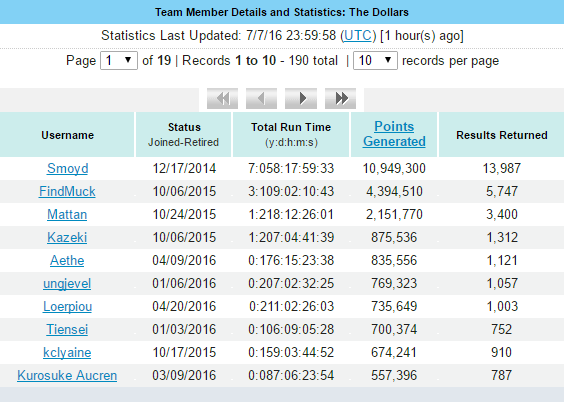View ungjevel's member details
This screenshot has height=402, width=564.
point(67,283)
